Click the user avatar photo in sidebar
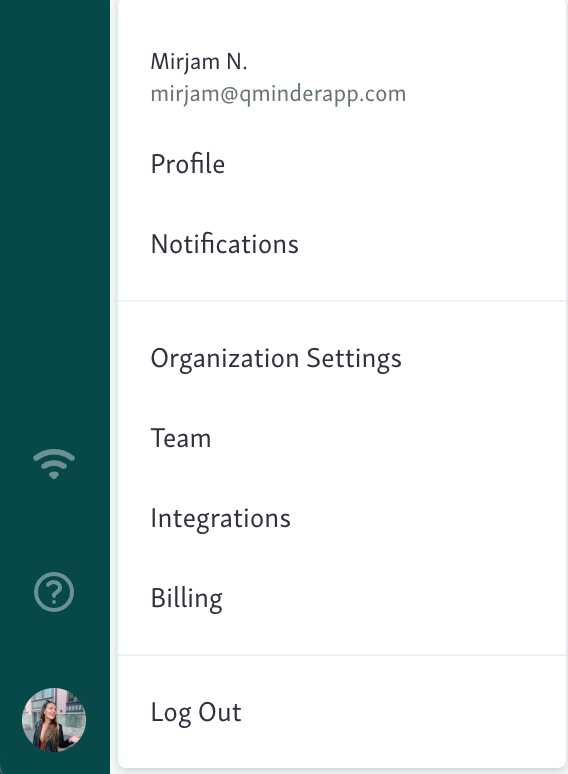 point(54,720)
